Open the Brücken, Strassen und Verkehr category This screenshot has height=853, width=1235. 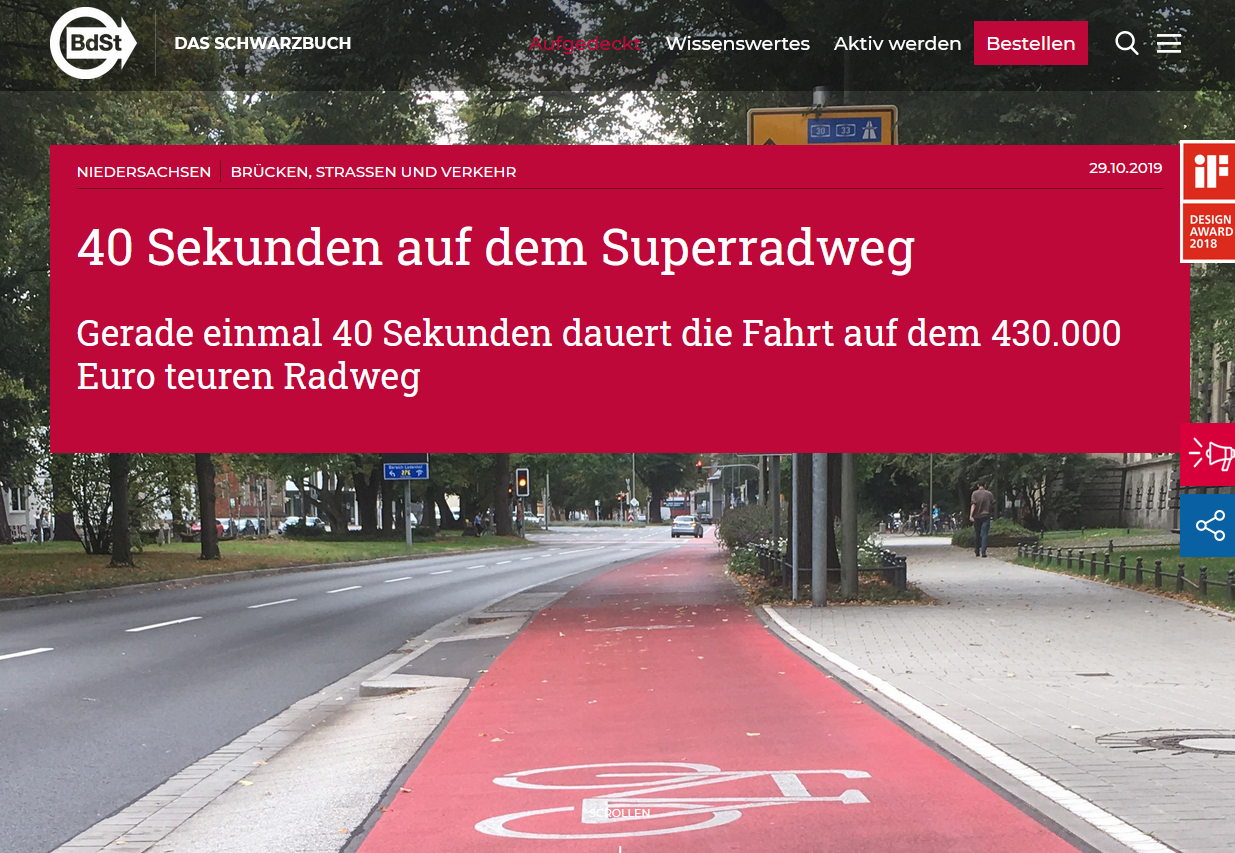pos(373,172)
